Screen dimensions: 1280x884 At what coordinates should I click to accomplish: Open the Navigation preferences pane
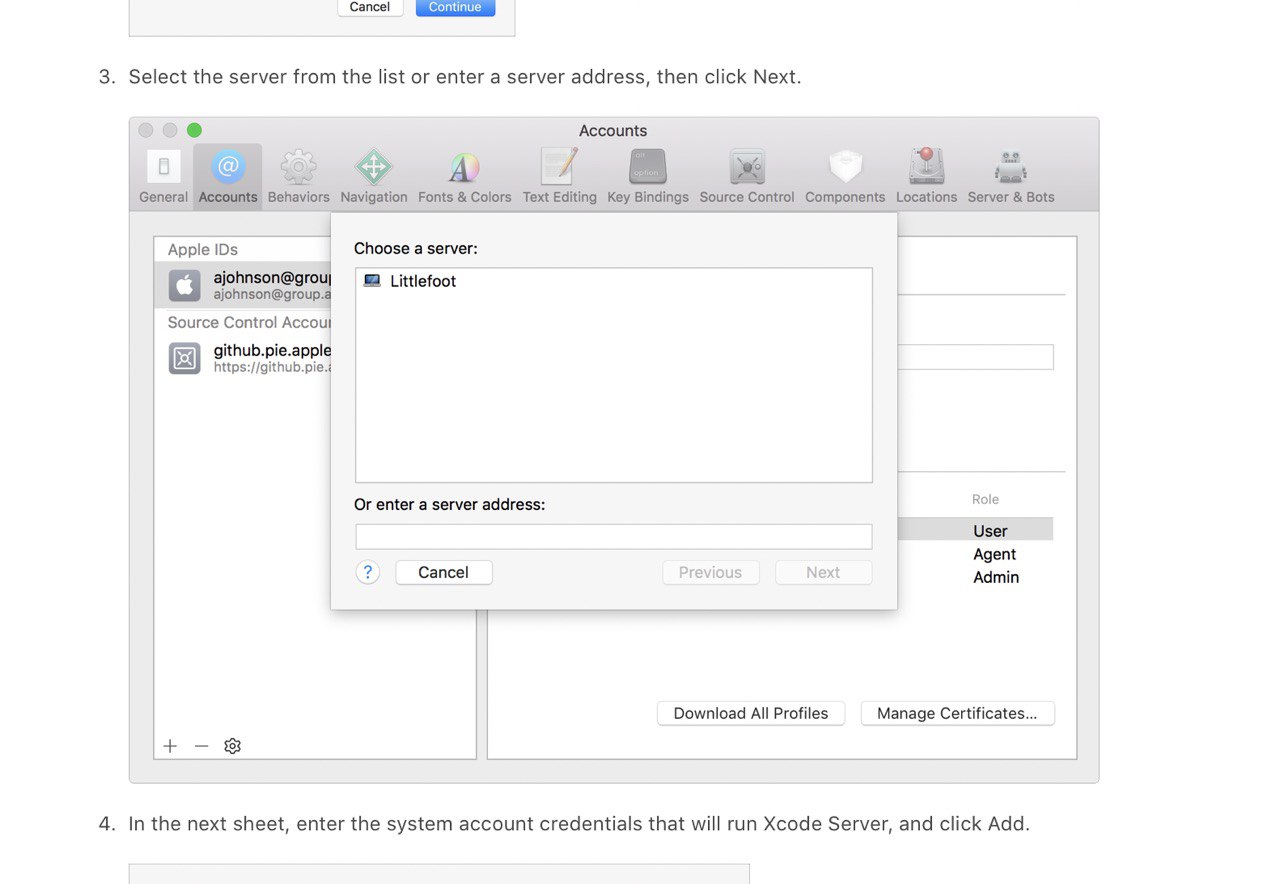click(x=374, y=177)
